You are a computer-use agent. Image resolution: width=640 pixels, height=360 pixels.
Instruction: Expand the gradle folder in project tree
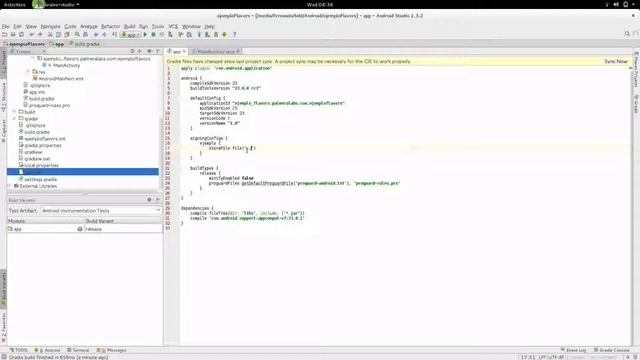(14, 118)
